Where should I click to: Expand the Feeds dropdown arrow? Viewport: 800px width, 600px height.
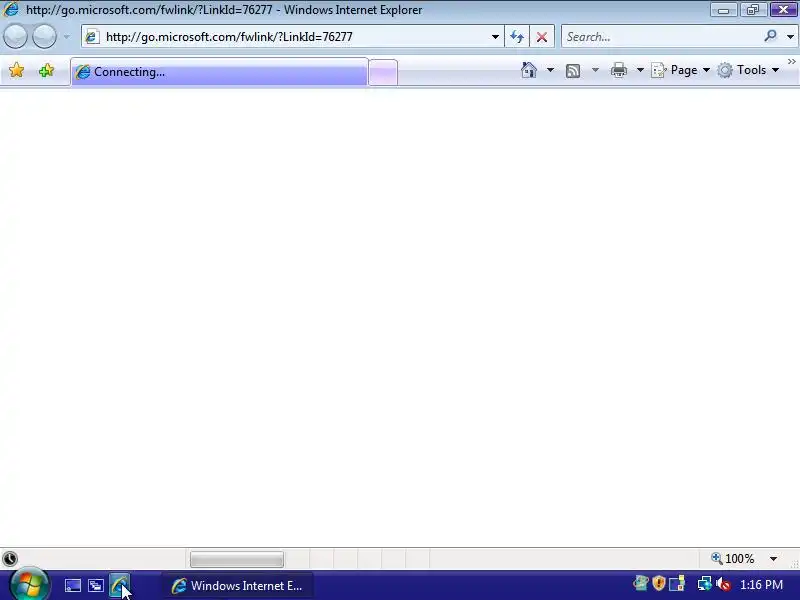(x=595, y=70)
